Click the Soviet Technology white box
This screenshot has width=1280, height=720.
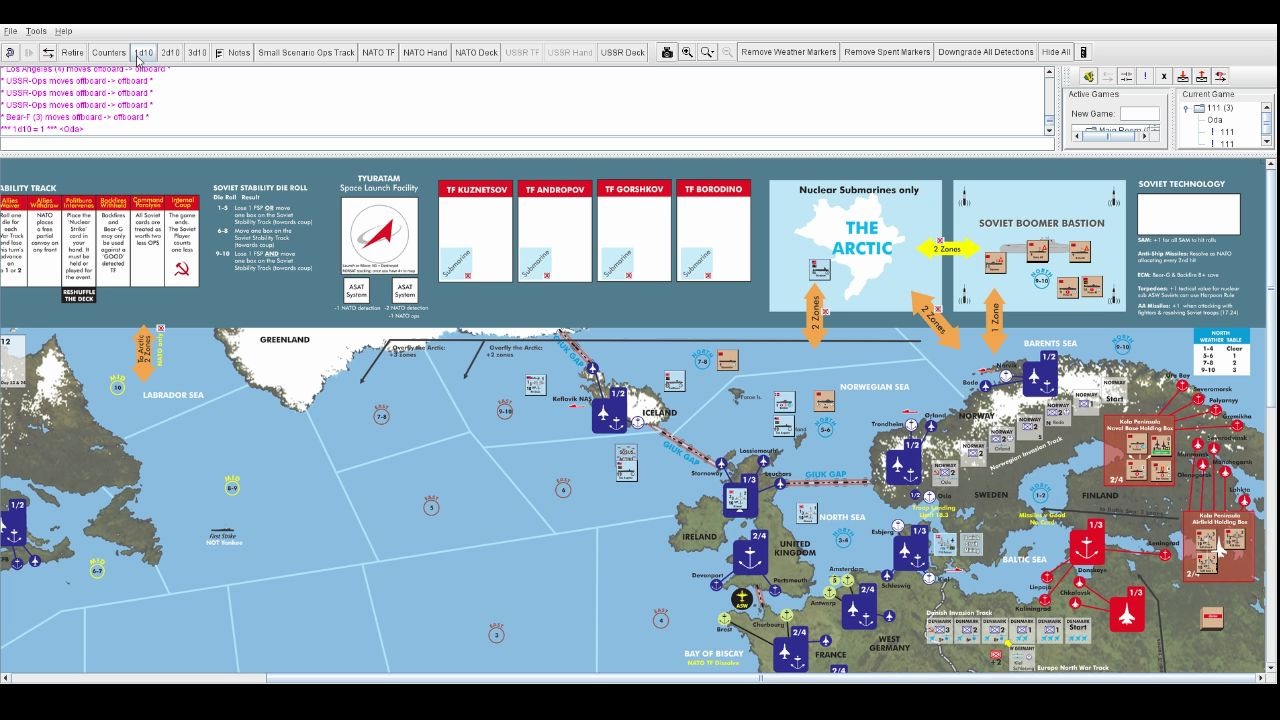tap(1189, 214)
